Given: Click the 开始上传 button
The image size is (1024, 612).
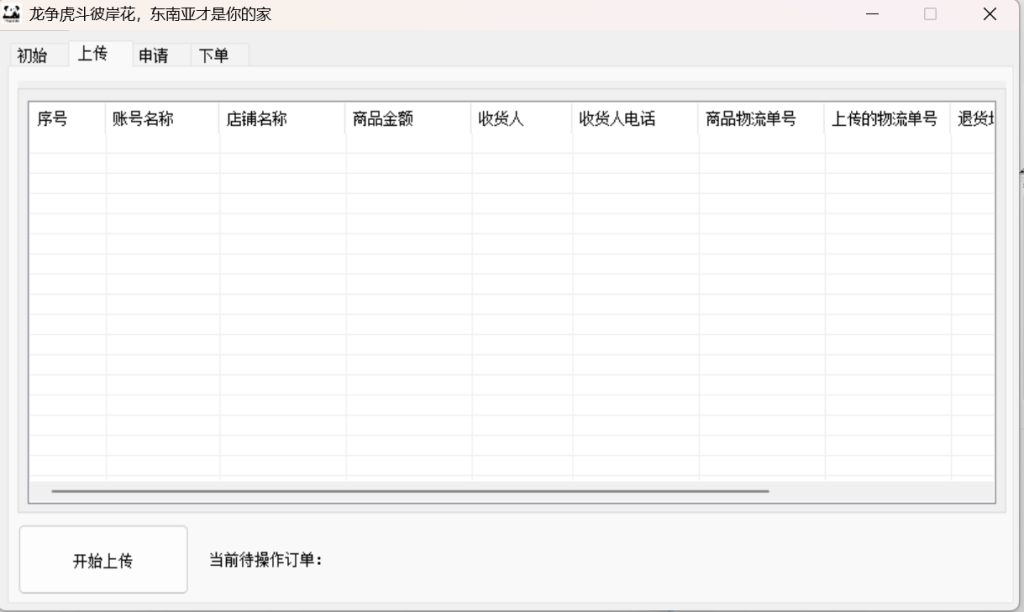Looking at the screenshot, I should click(x=103, y=560).
